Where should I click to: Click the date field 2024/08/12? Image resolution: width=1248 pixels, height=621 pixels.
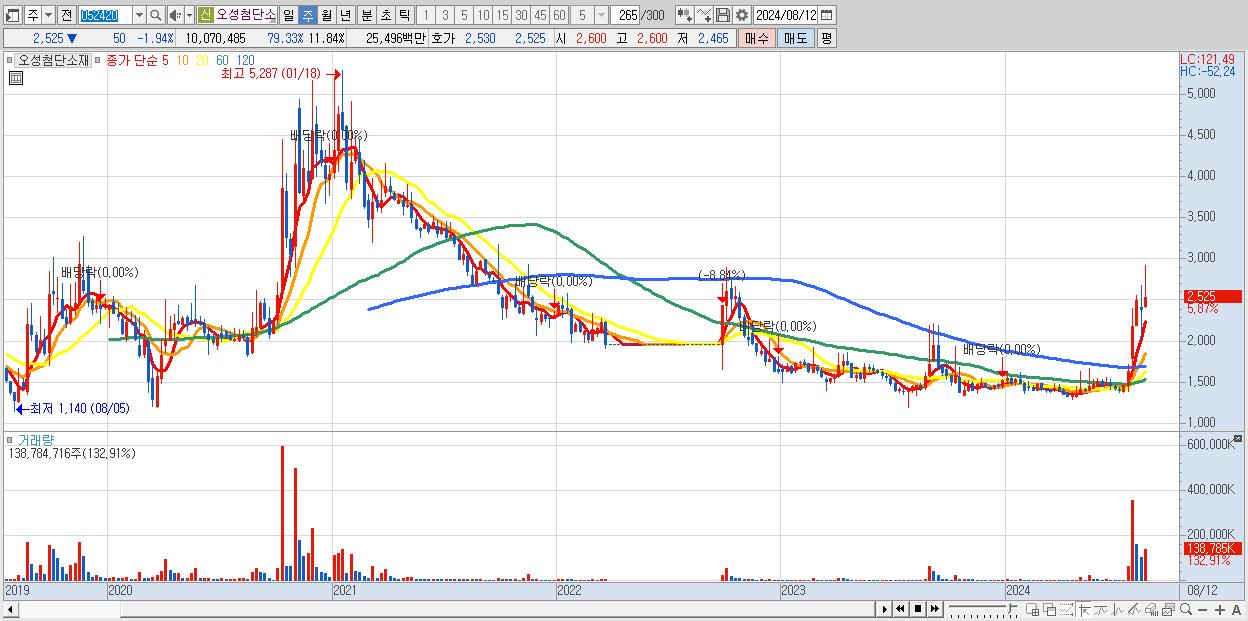coord(786,15)
